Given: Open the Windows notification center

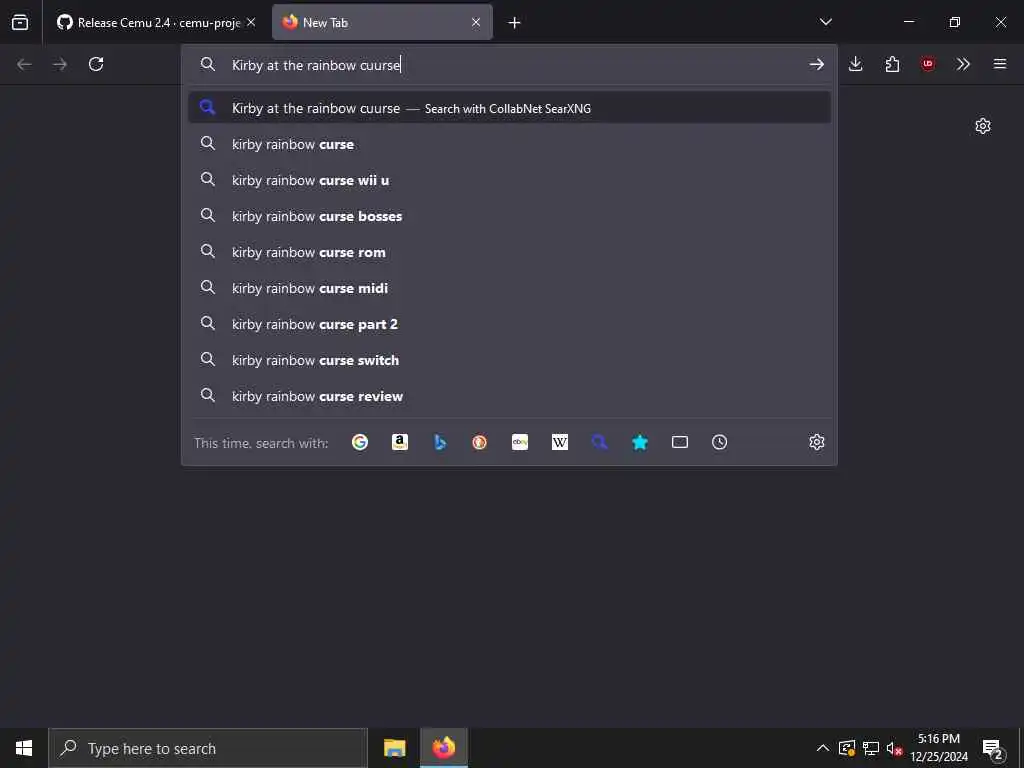Looking at the screenshot, I should [992, 748].
